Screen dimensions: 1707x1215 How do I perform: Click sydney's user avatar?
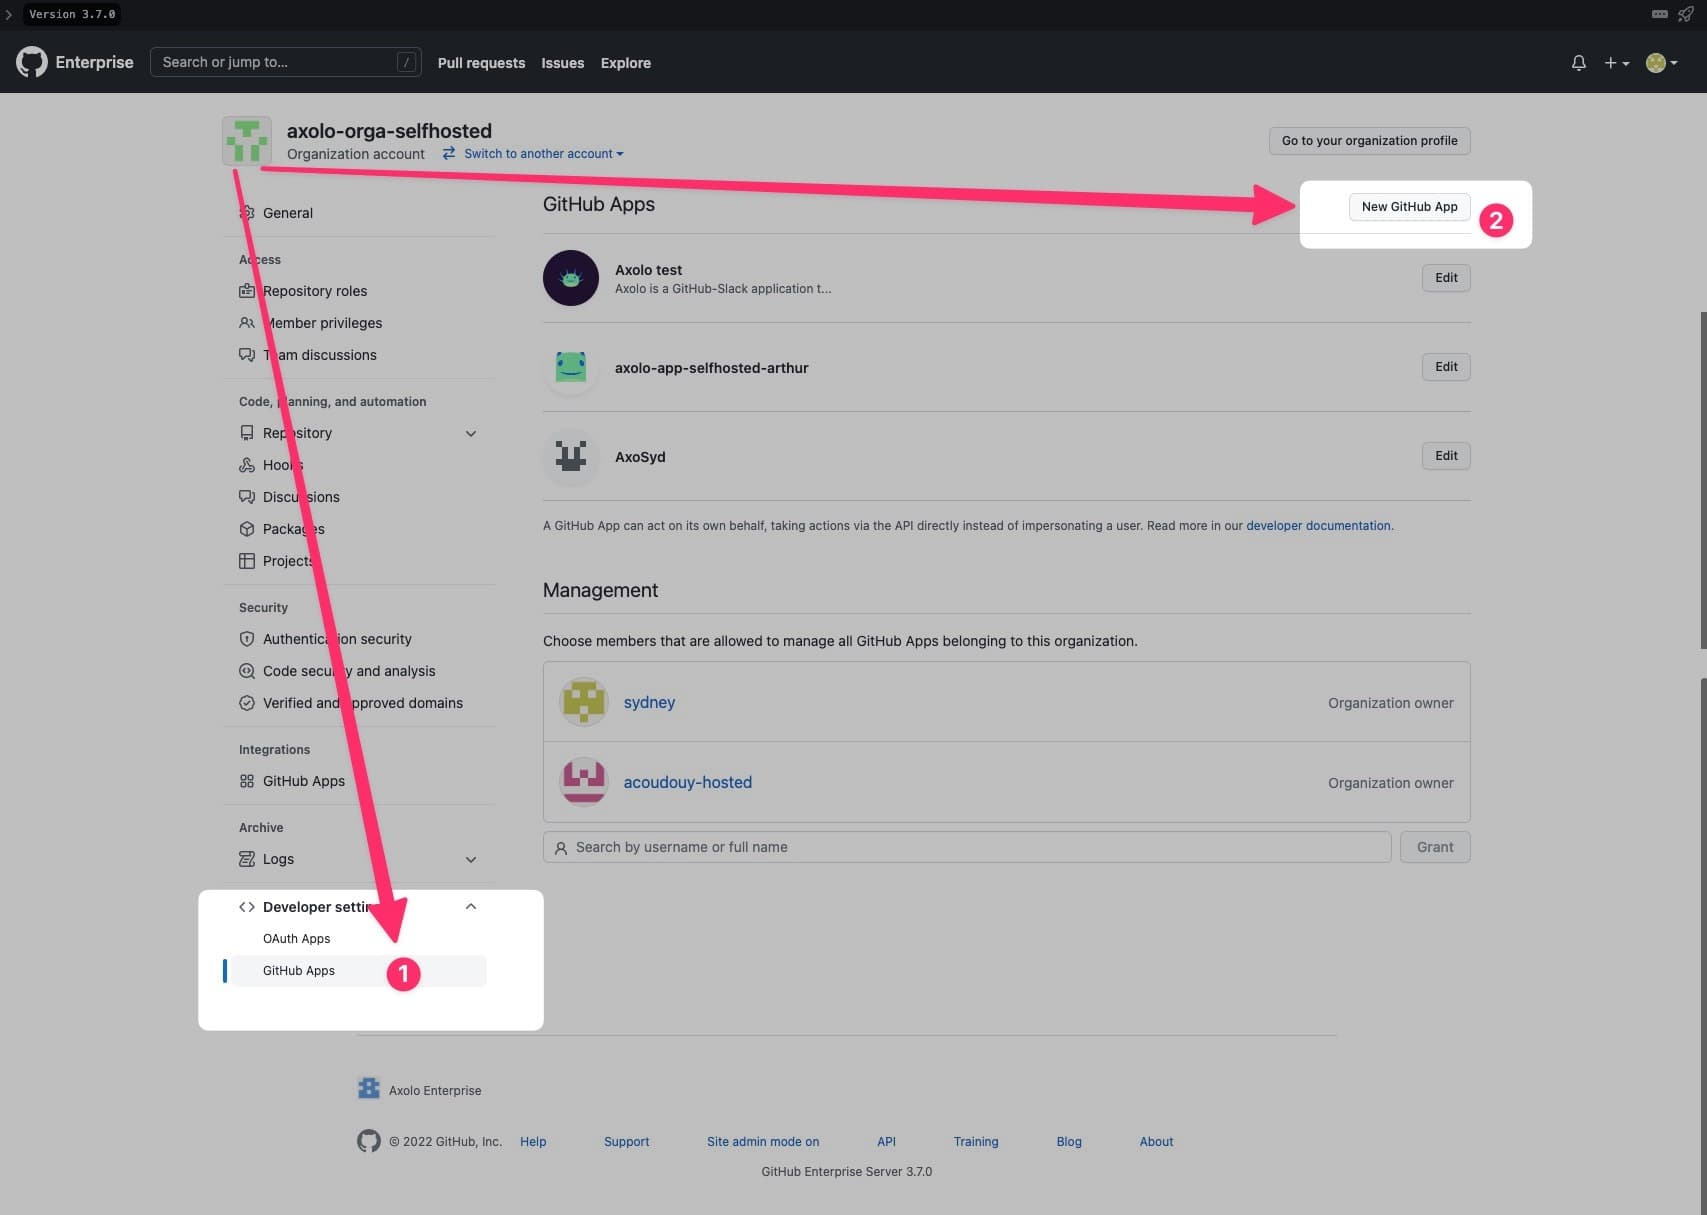tap(584, 702)
